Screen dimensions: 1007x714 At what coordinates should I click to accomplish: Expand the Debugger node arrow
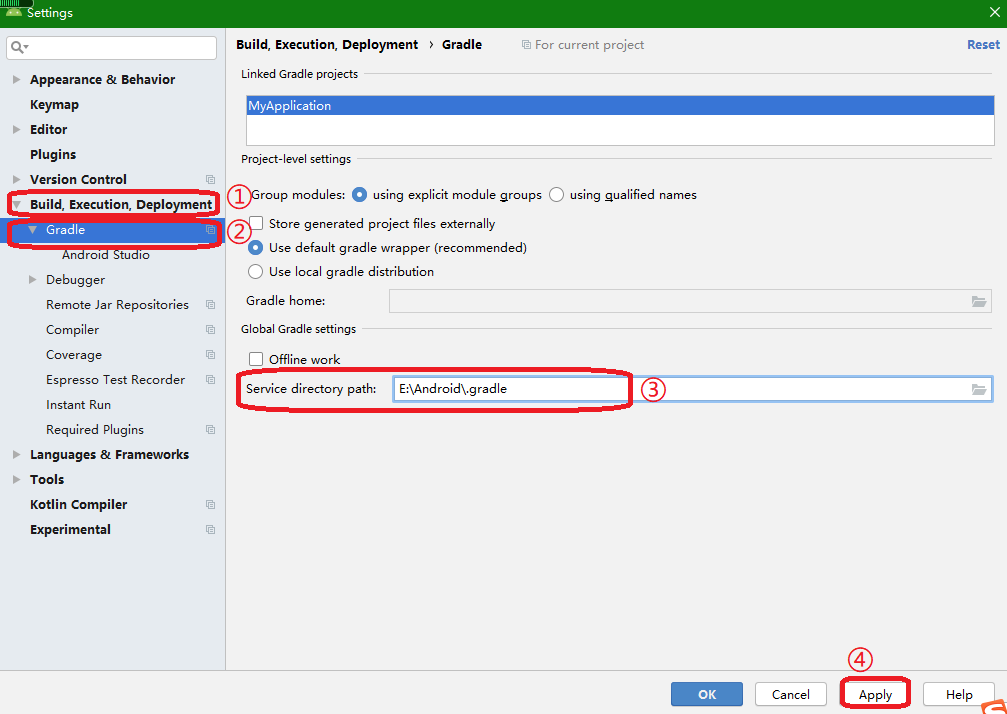(33, 280)
